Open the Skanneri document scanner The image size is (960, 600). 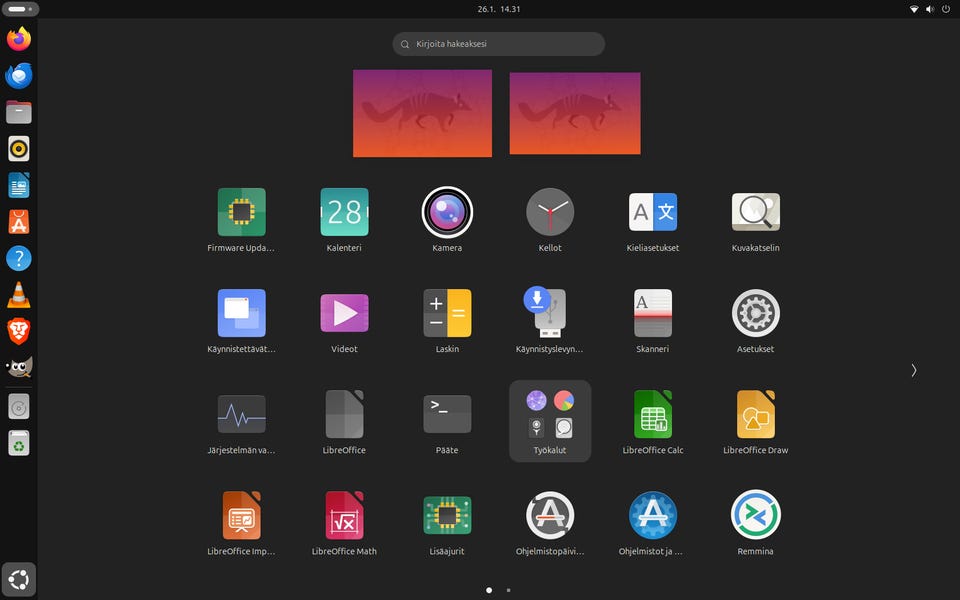(x=653, y=313)
